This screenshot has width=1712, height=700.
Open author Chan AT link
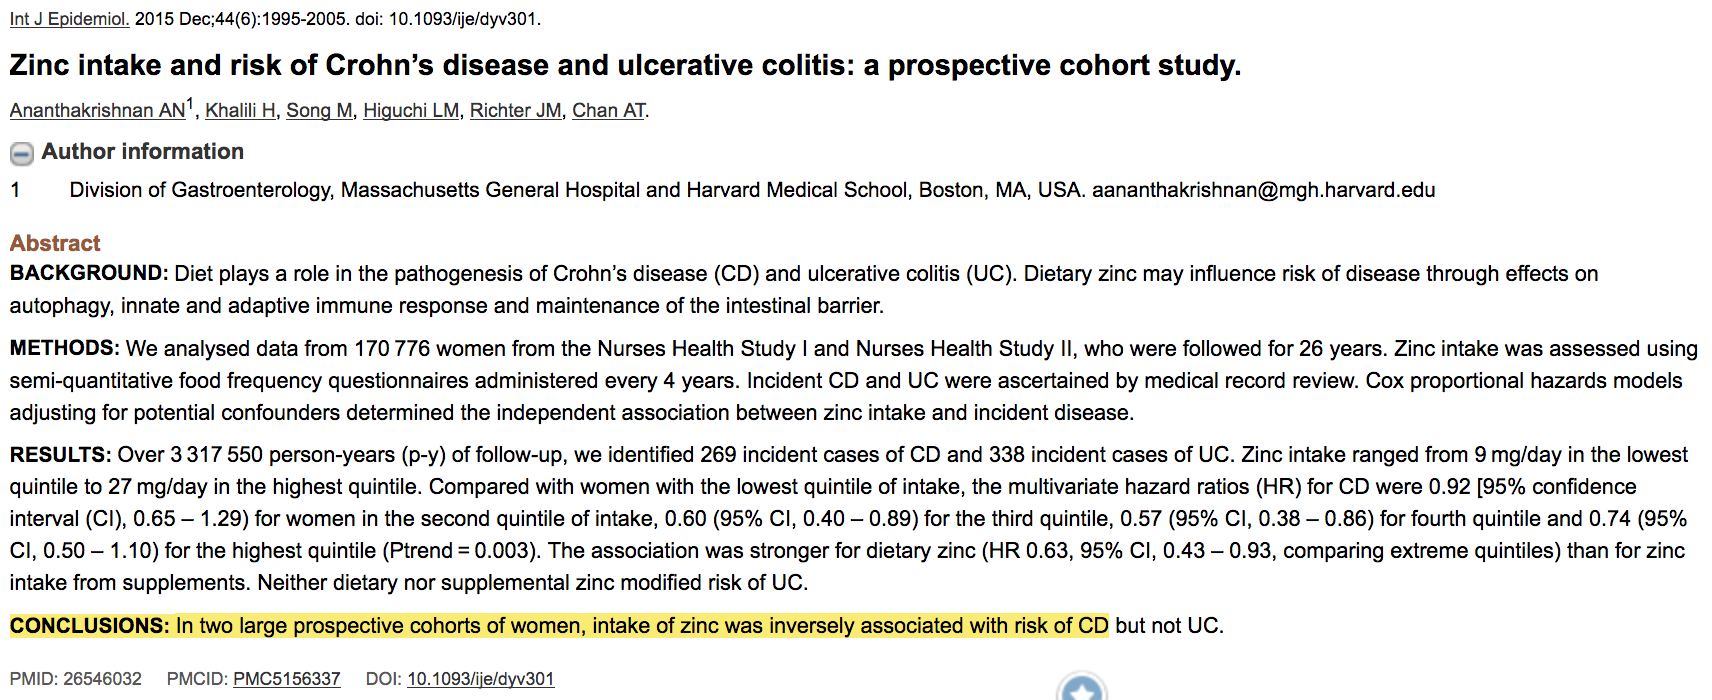pyautogui.click(x=608, y=111)
